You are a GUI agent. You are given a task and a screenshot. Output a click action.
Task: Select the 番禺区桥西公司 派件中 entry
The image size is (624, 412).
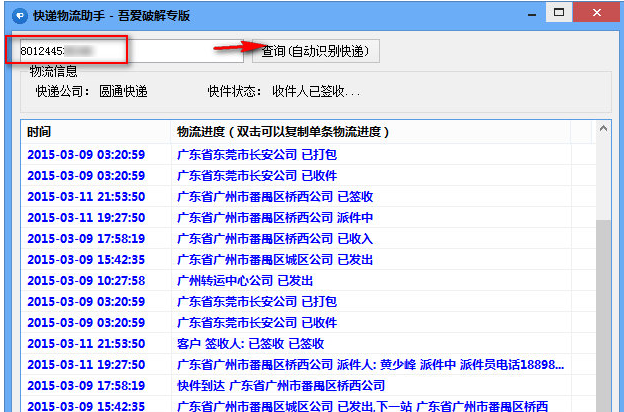coord(274,218)
